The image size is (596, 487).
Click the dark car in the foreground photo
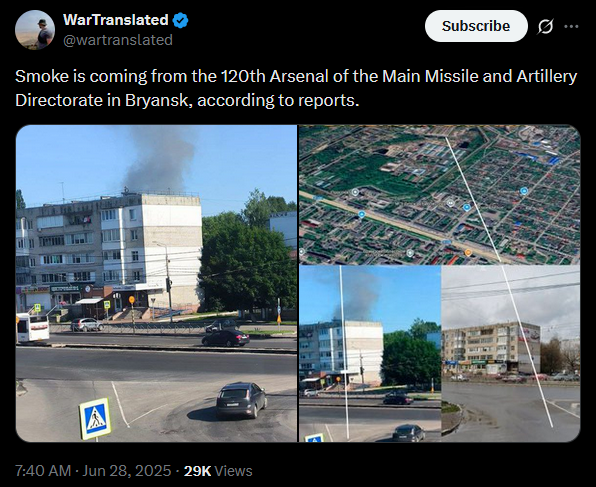coord(241,400)
